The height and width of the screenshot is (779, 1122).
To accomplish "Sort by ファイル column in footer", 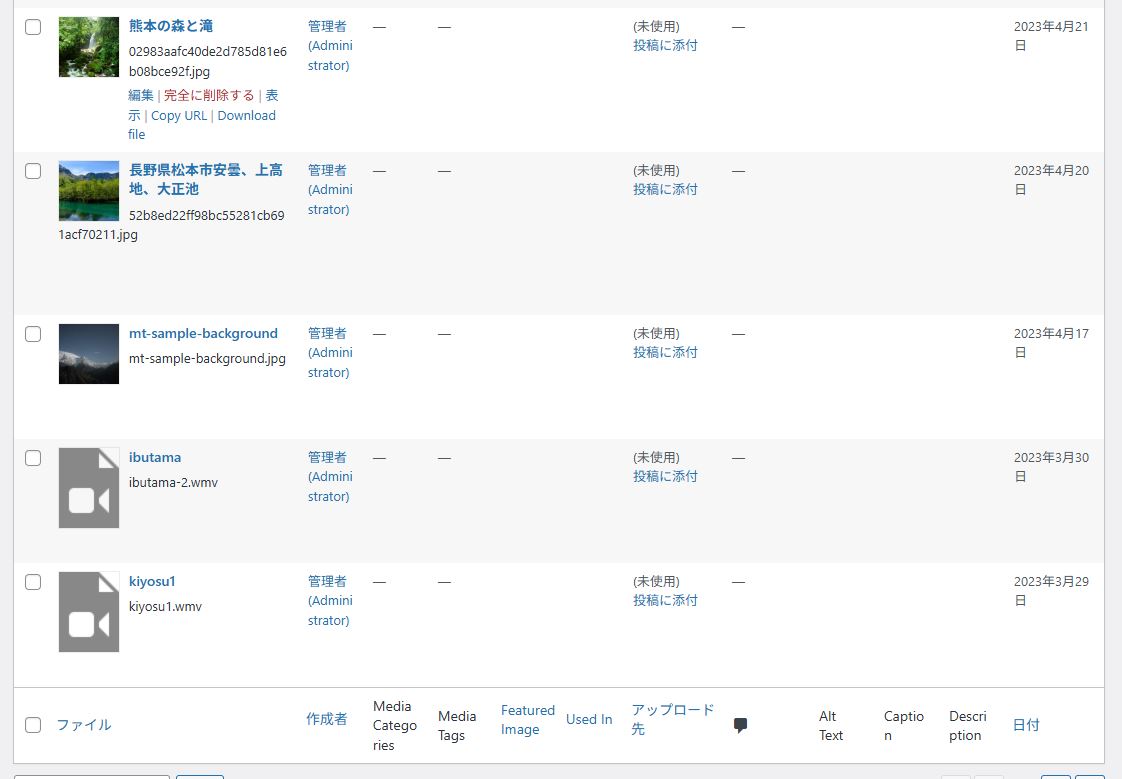I will tap(84, 725).
